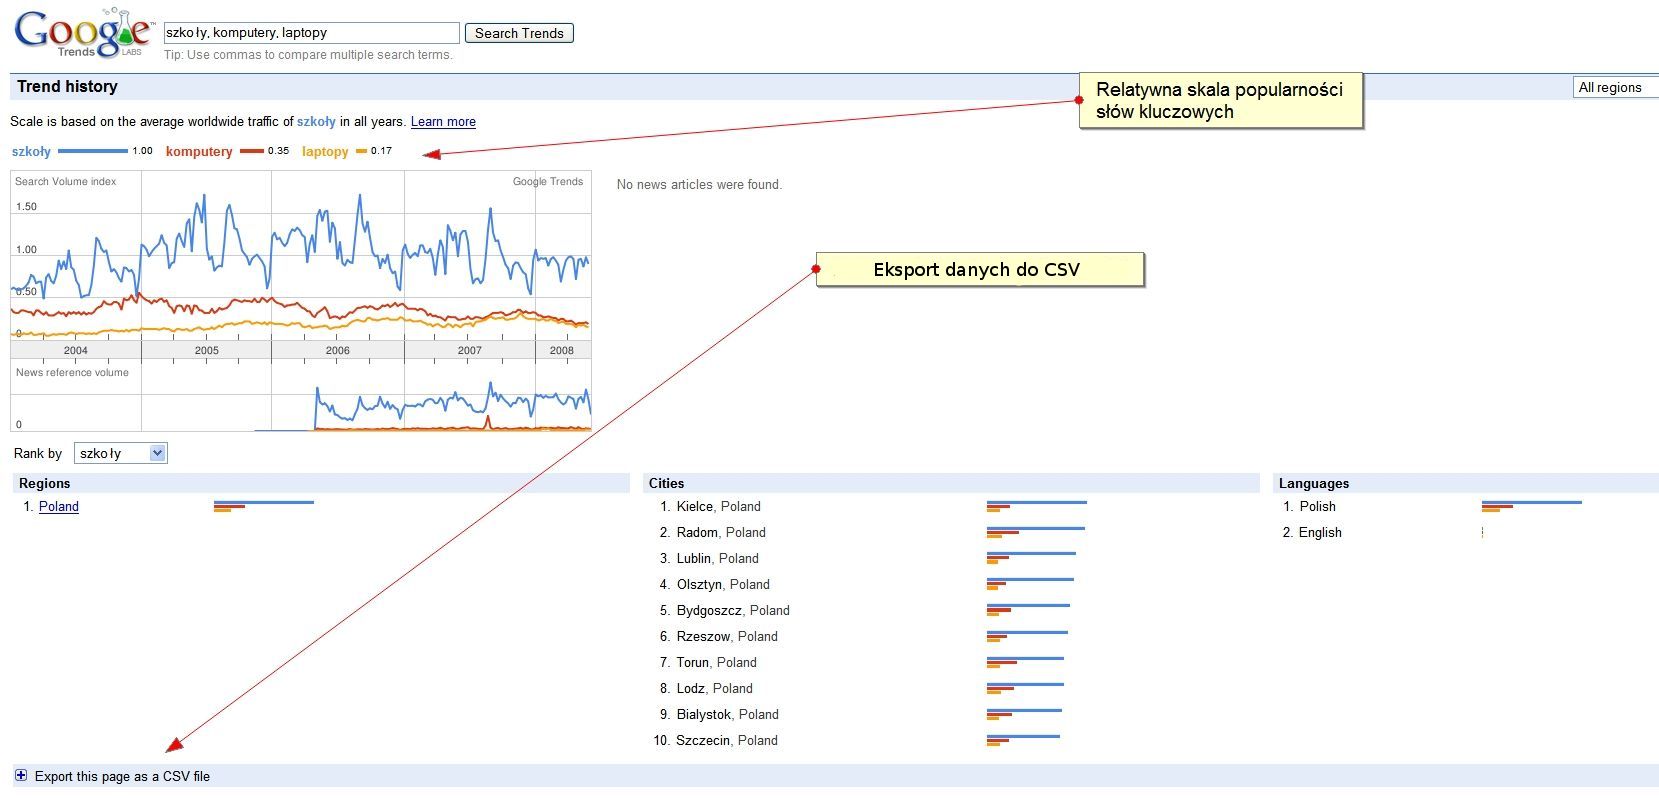1659x798 pixels.
Task: Click the 2005 year label on the chart axis
Action: coord(206,351)
